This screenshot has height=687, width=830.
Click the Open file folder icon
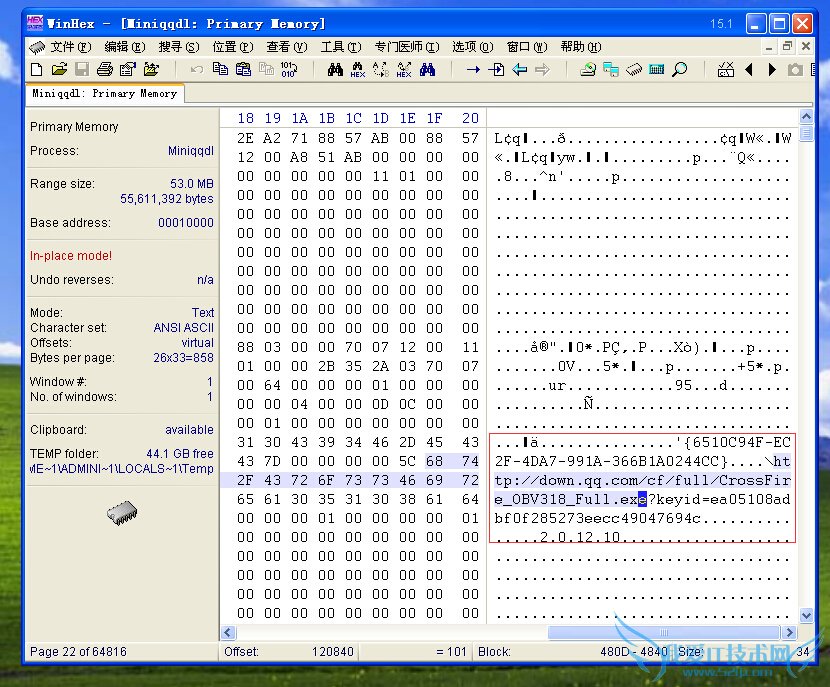click(59, 69)
